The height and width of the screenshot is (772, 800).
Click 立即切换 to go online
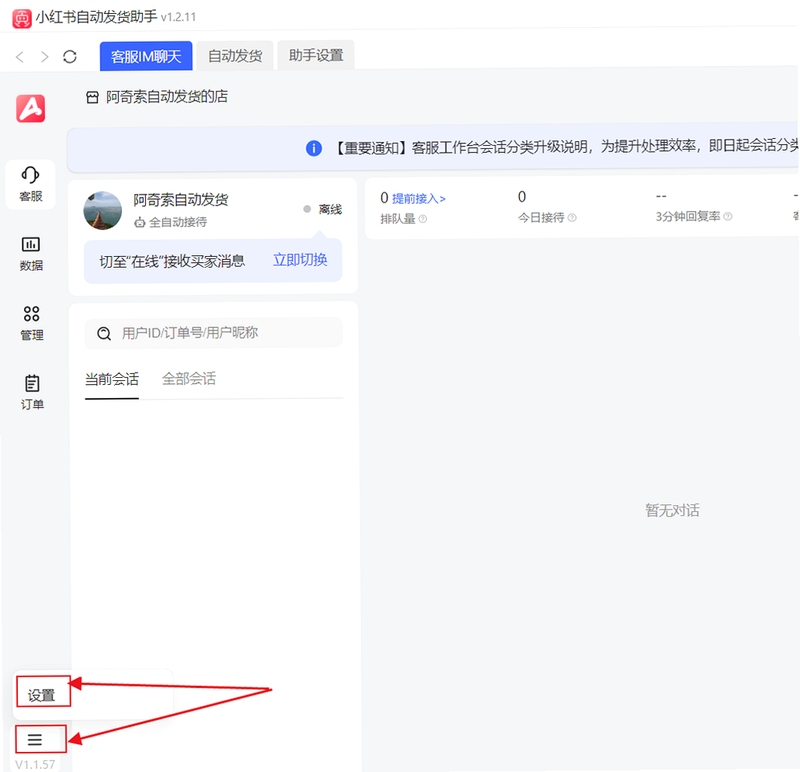click(x=300, y=260)
